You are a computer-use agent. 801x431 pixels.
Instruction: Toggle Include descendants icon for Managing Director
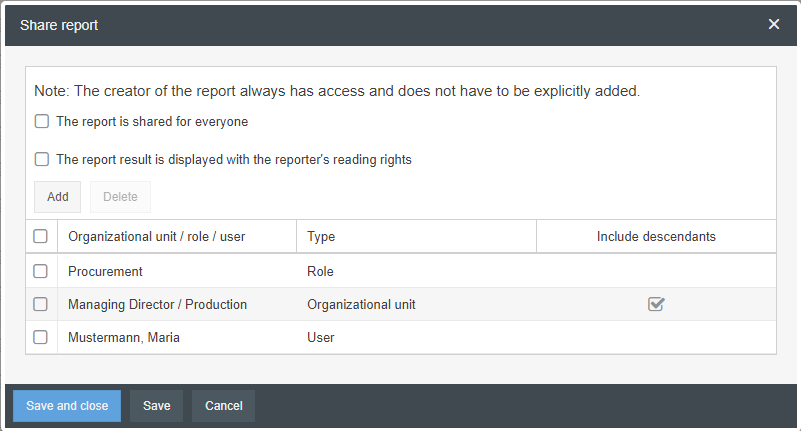(656, 304)
